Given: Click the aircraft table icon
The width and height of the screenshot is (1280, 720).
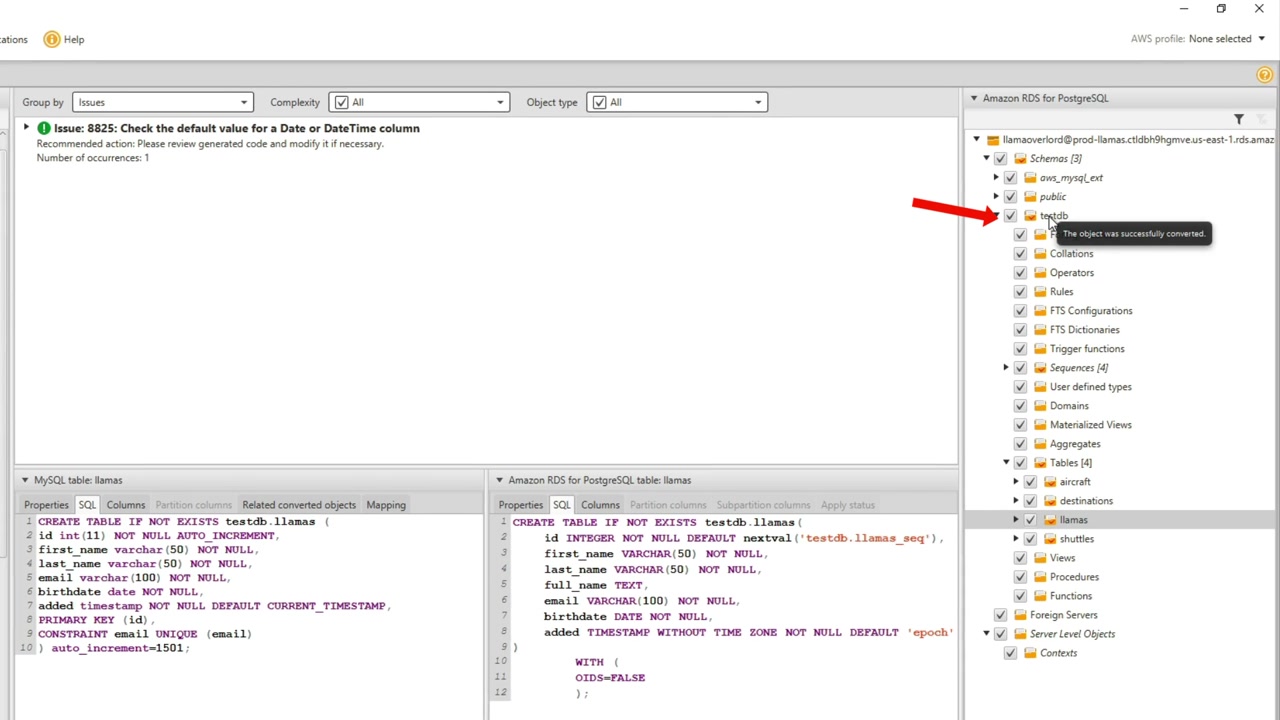Looking at the screenshot, I should point(1050,482).
